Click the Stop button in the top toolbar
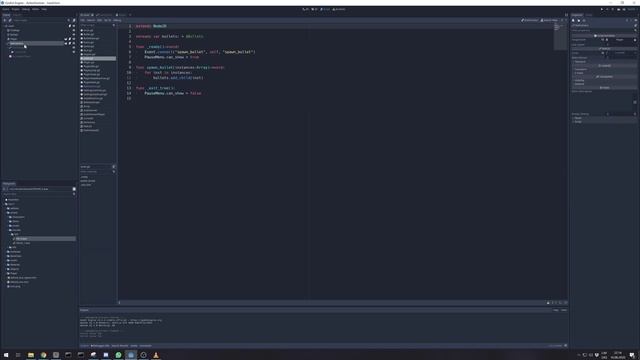640x360 pixels. 613,9
